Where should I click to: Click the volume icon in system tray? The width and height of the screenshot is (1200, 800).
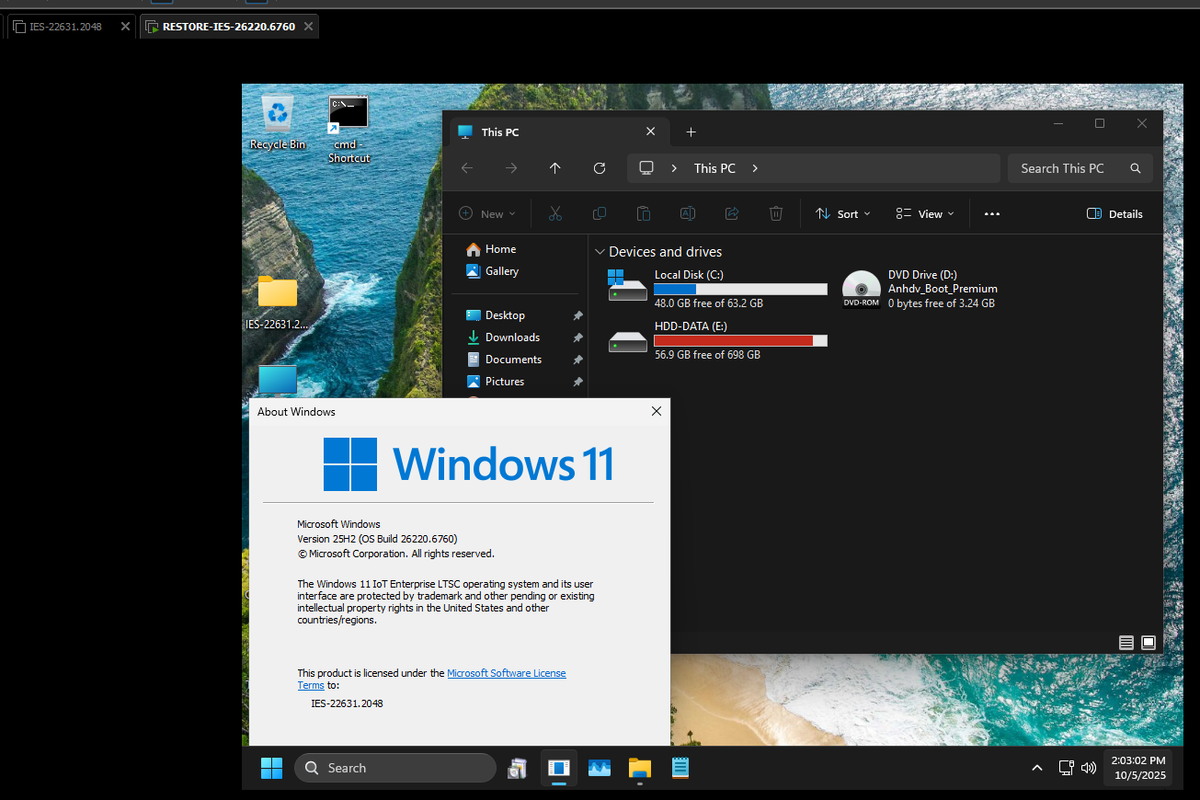pyautogui.click(x=1089, y=768)
